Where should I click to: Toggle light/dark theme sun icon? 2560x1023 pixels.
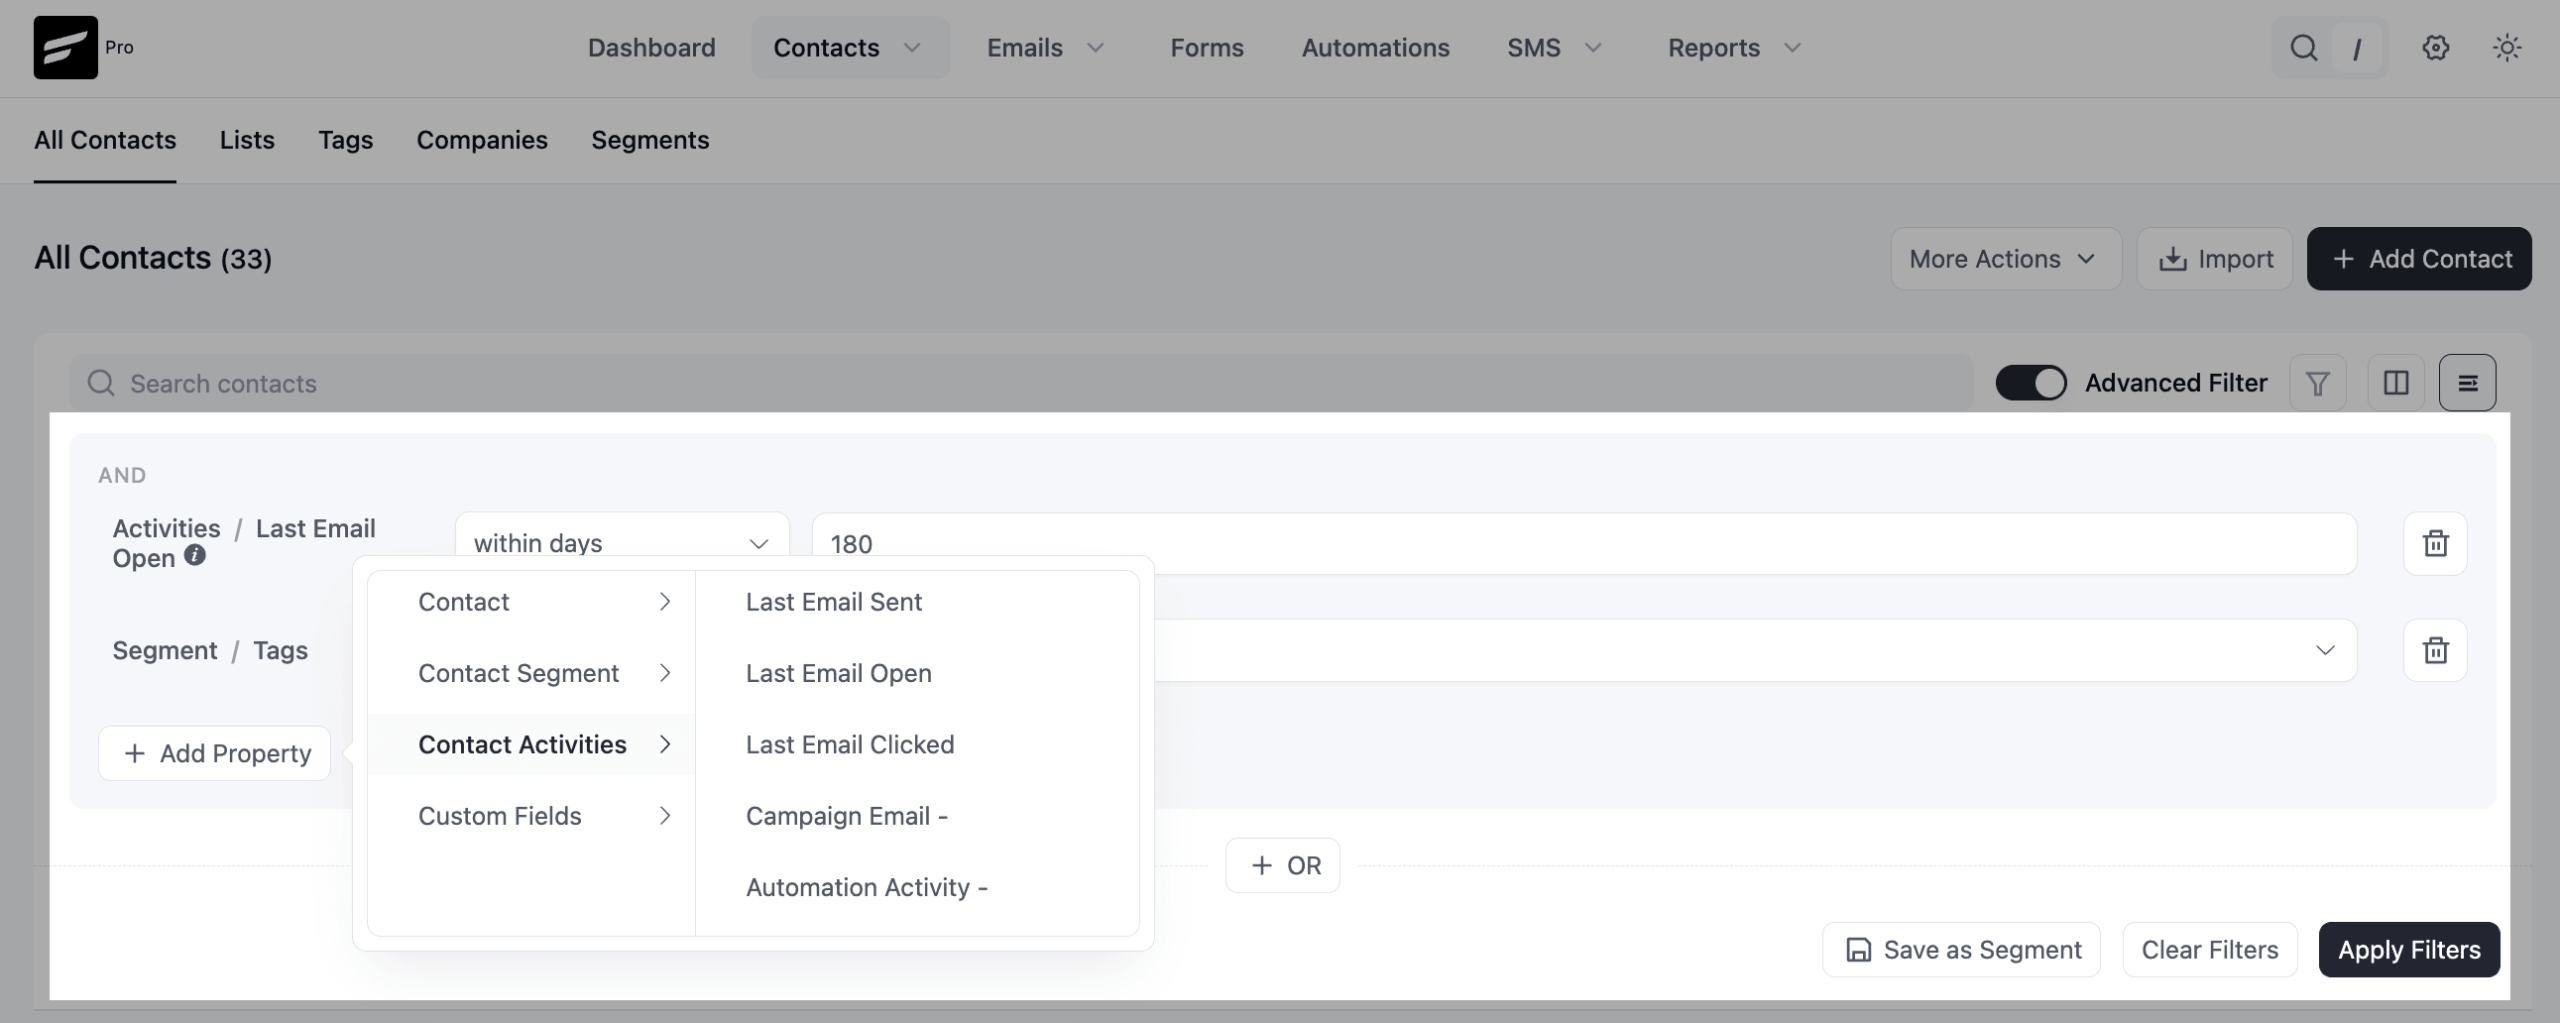[x=2506, y=47]
